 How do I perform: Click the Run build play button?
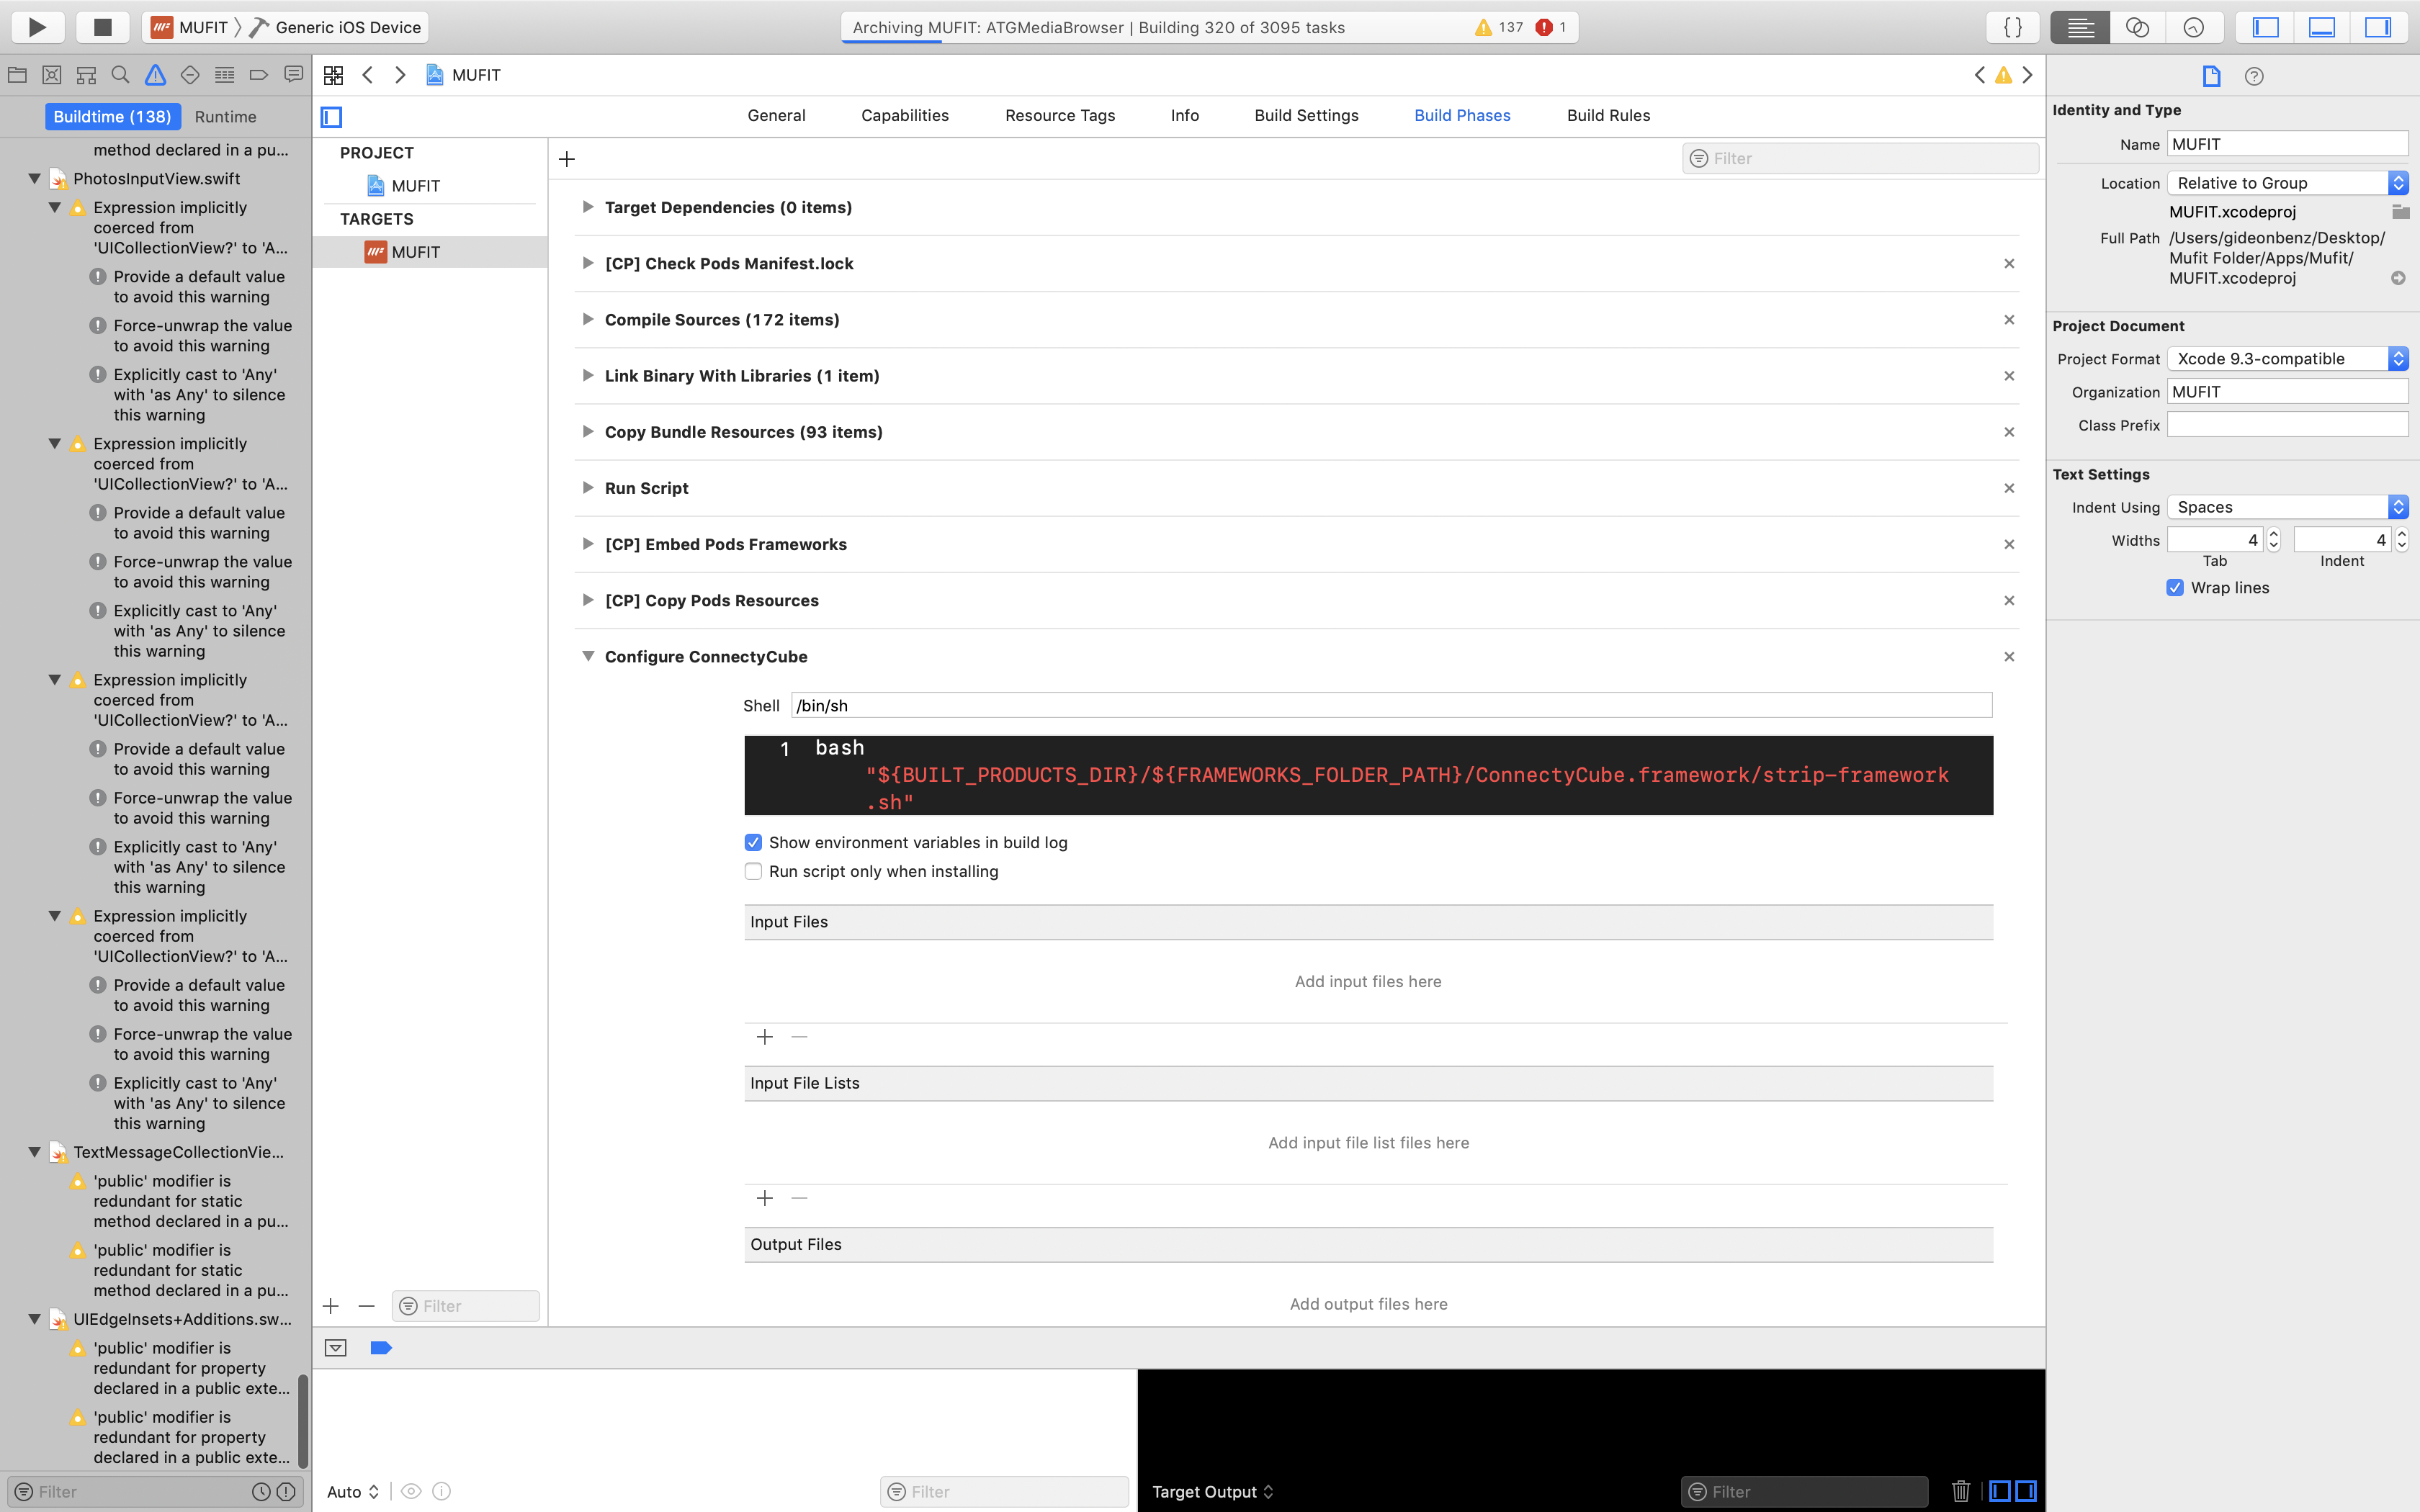(x=38, y=27)
